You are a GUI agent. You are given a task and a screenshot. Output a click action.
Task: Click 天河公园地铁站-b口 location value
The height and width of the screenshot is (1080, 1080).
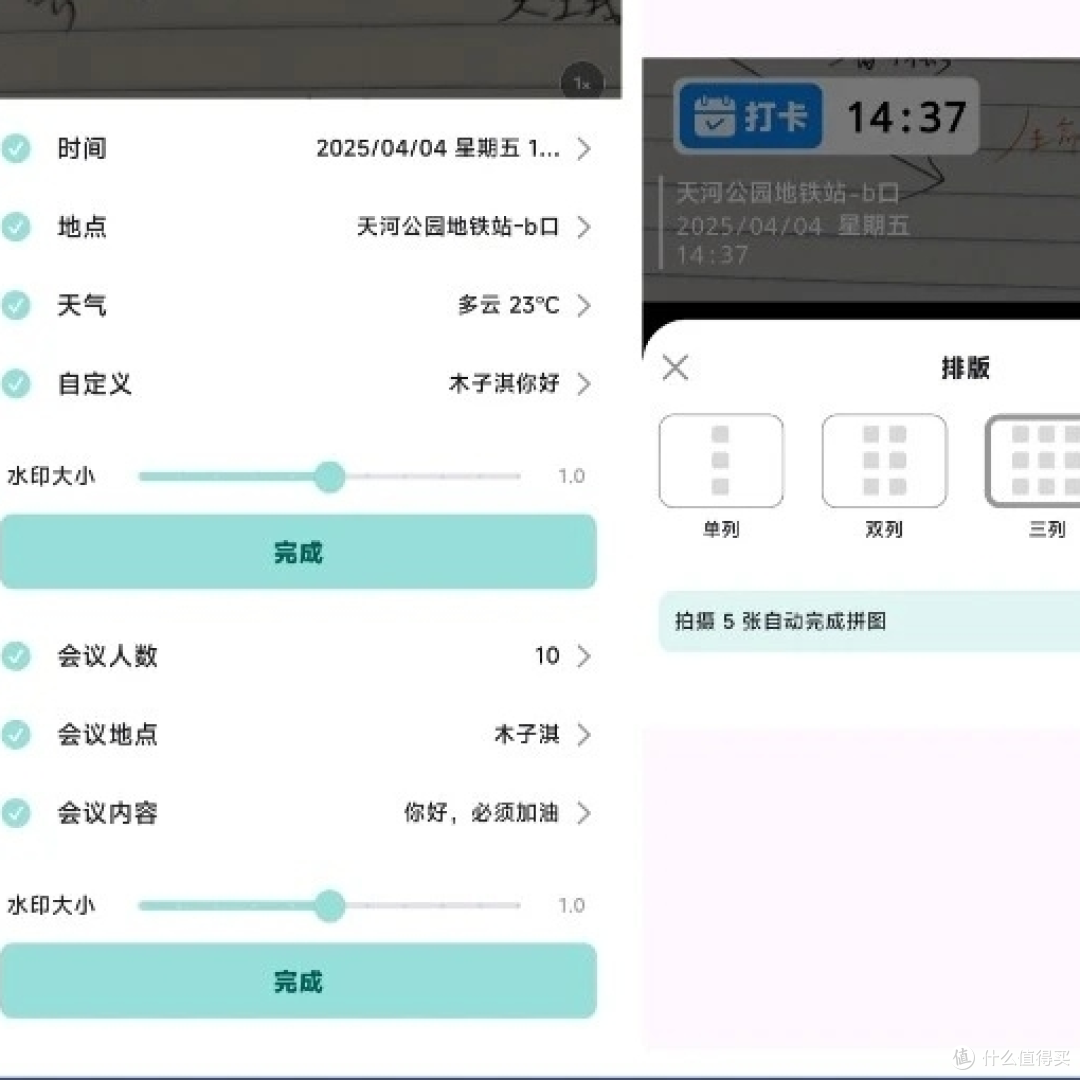pos(458,227)
